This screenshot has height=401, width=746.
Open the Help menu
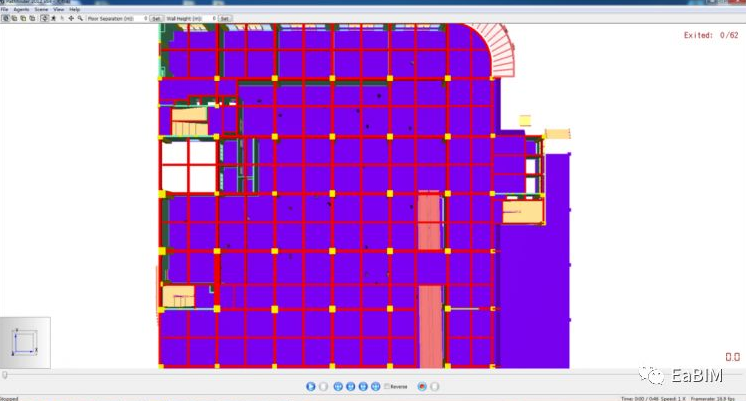point(74,10)
